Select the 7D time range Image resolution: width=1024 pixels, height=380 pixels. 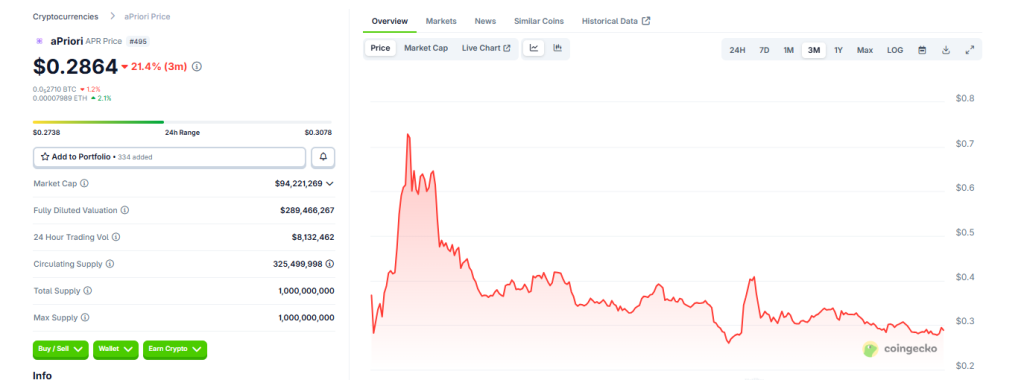[x=764, y=50]
